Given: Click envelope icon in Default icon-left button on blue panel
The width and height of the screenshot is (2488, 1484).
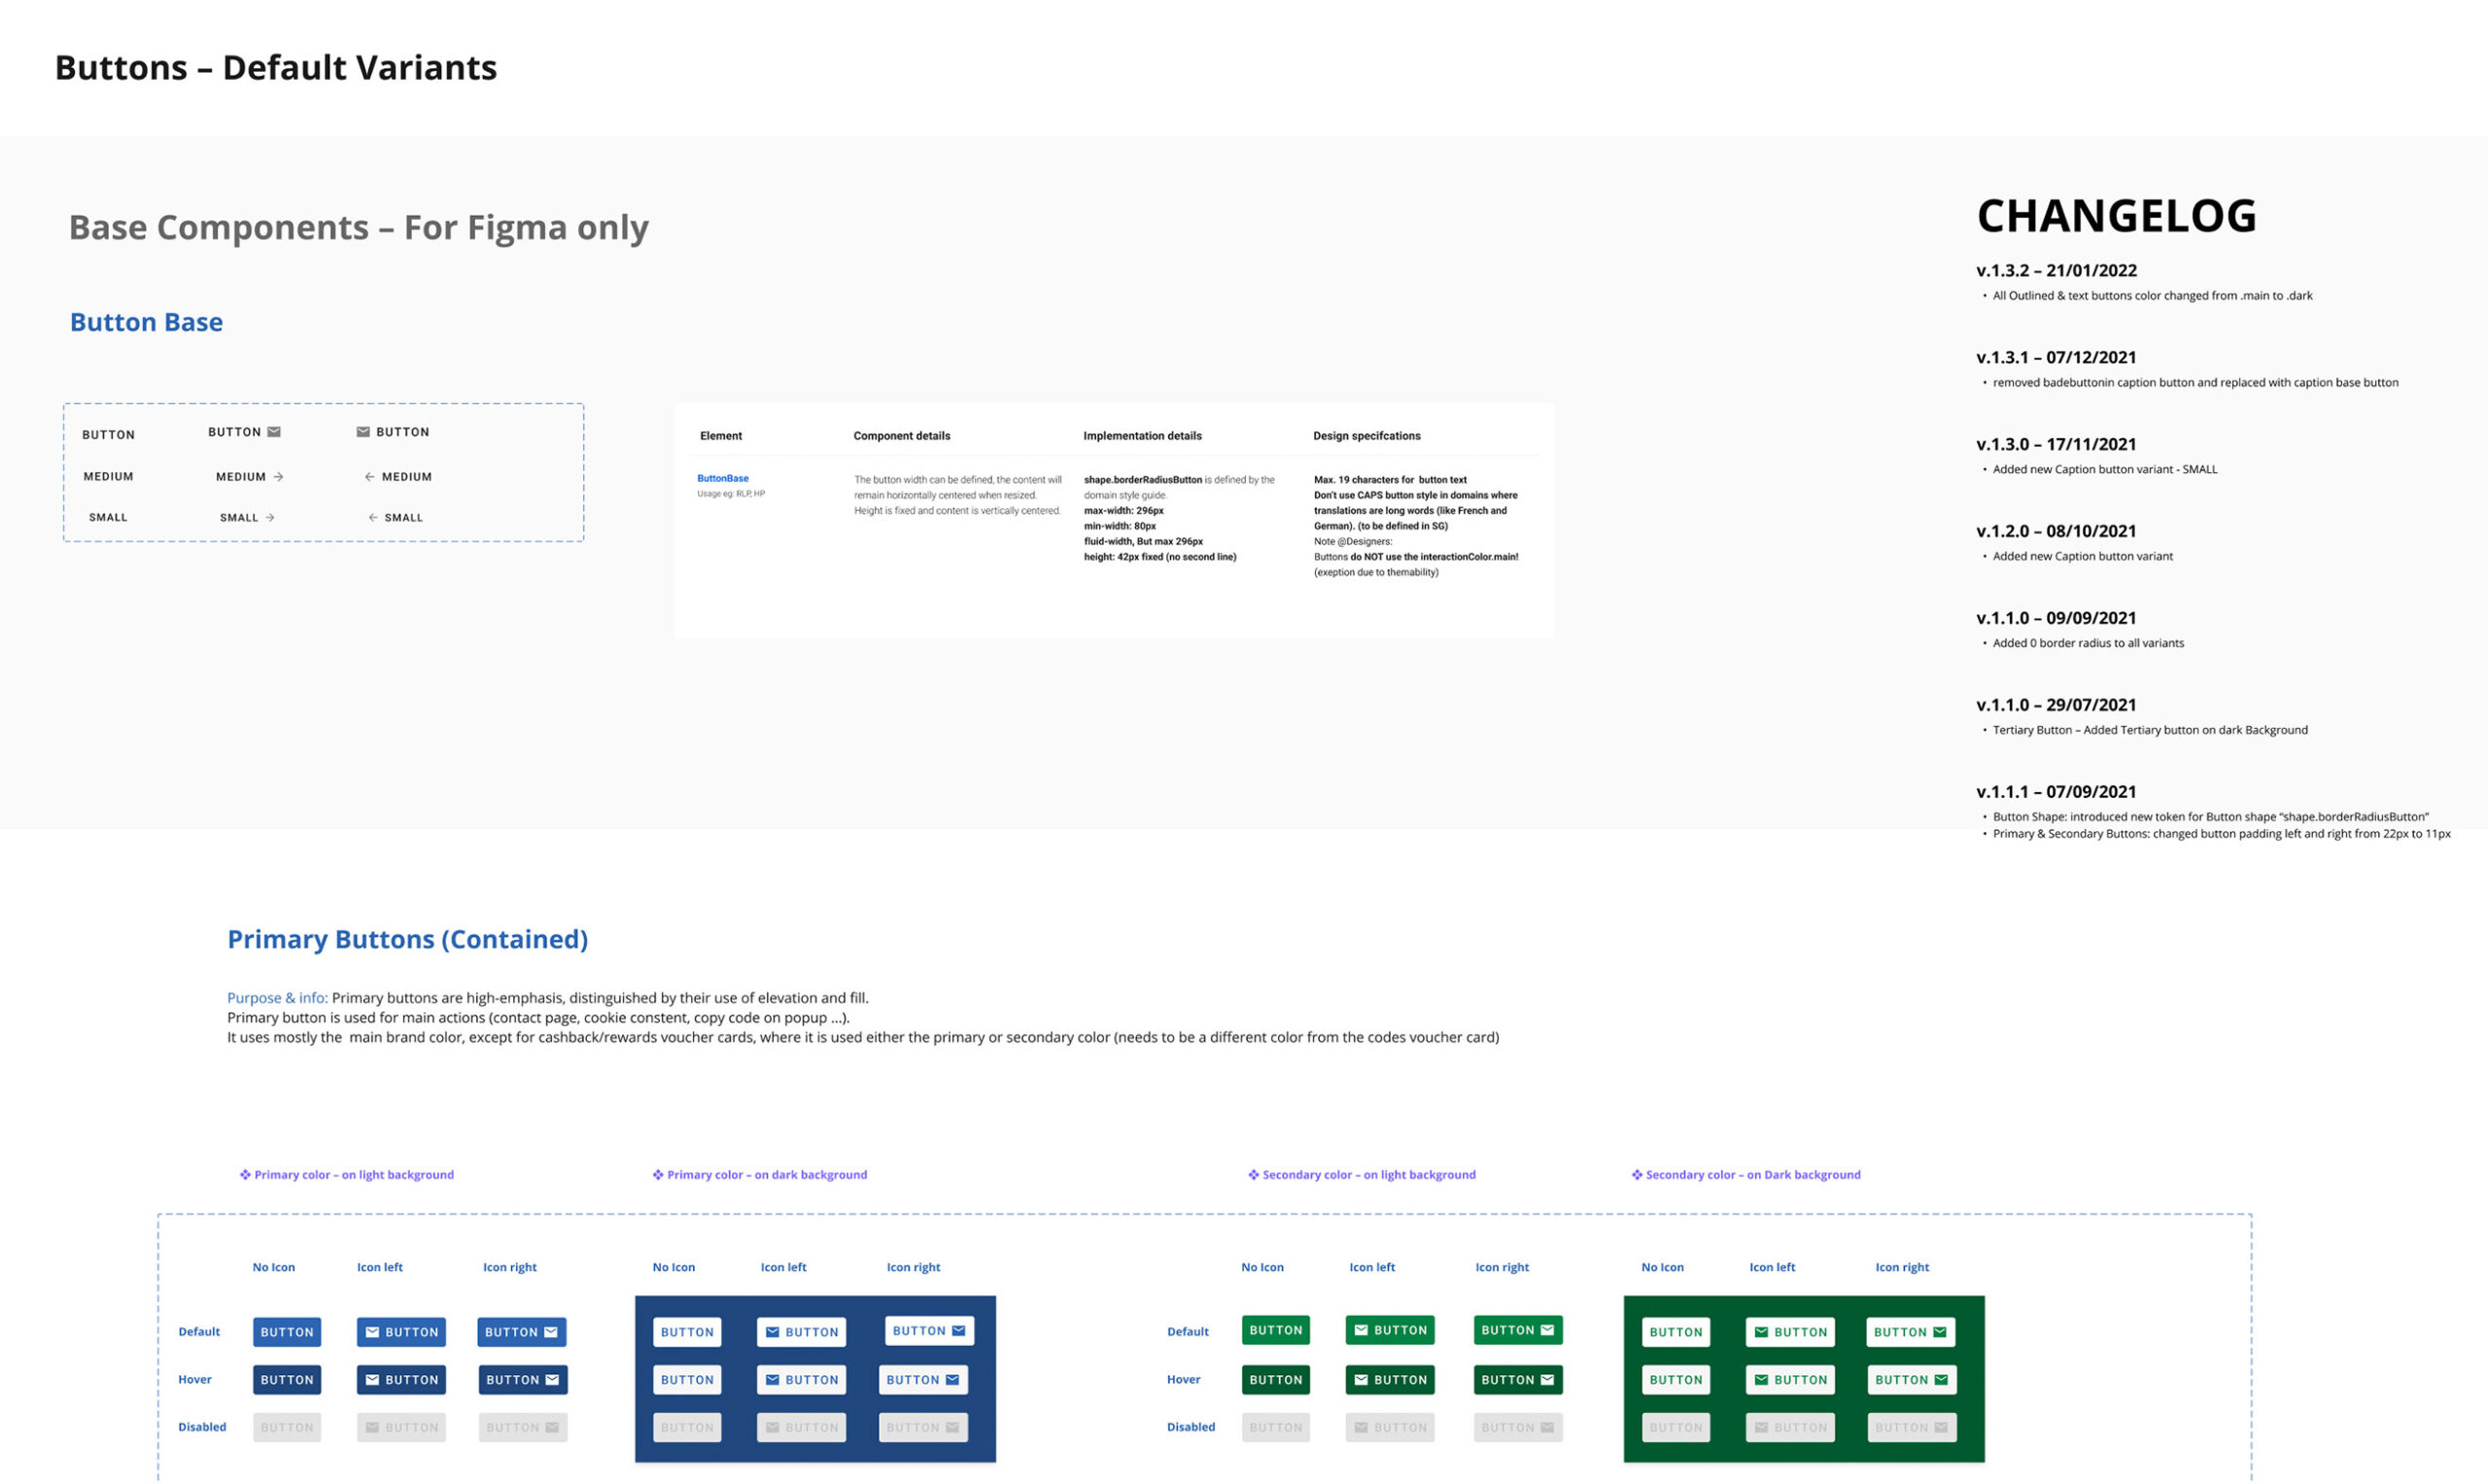Looking at the screenshot, I should pos(772,1332).
